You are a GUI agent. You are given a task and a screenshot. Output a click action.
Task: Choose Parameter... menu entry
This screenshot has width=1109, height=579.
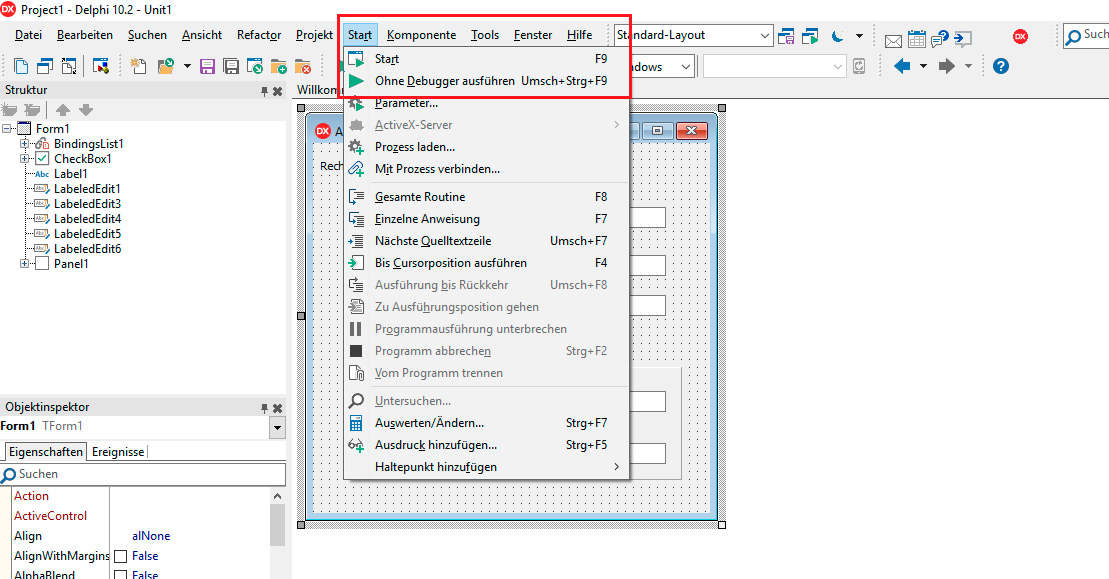(x=487, y=103)
